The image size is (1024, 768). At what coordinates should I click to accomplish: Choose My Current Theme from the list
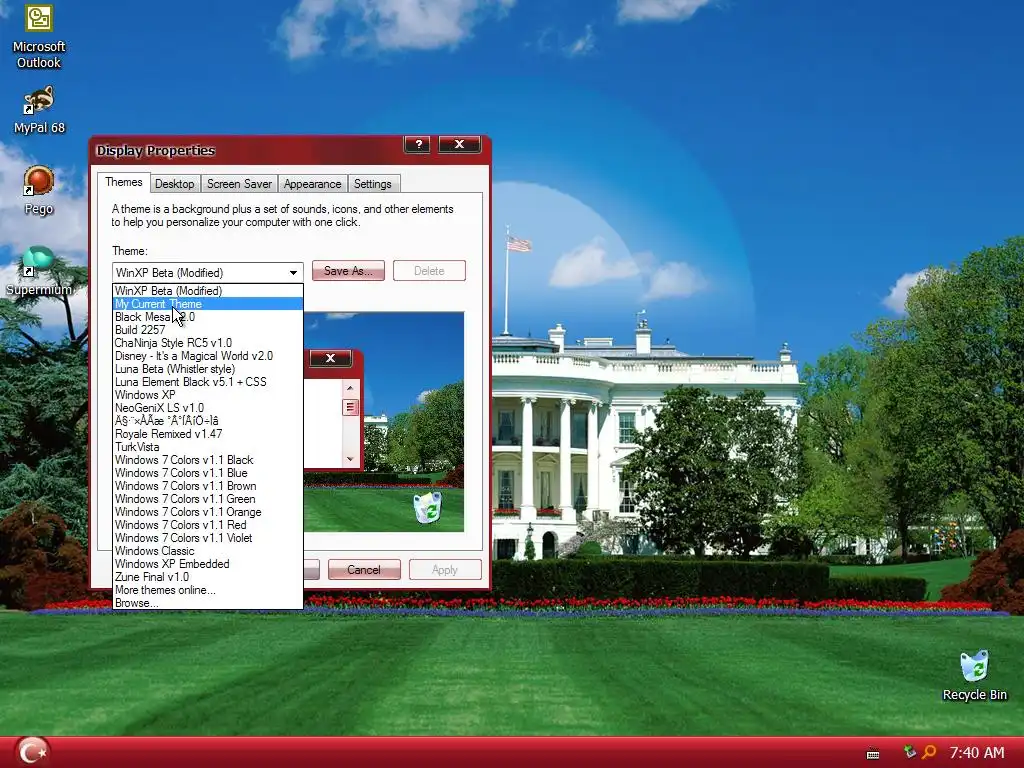[x=208, y=304]
